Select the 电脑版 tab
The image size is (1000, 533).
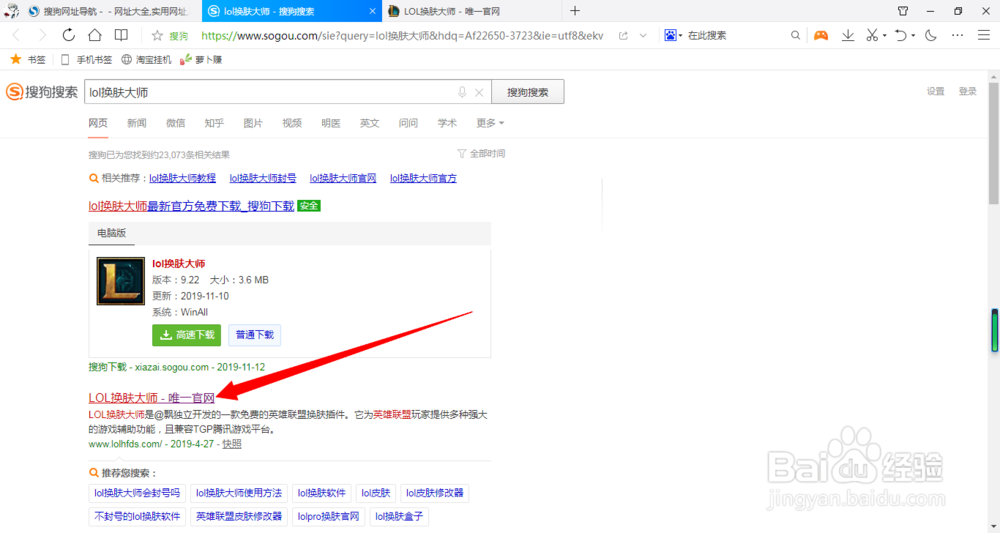tap(112, 233)
